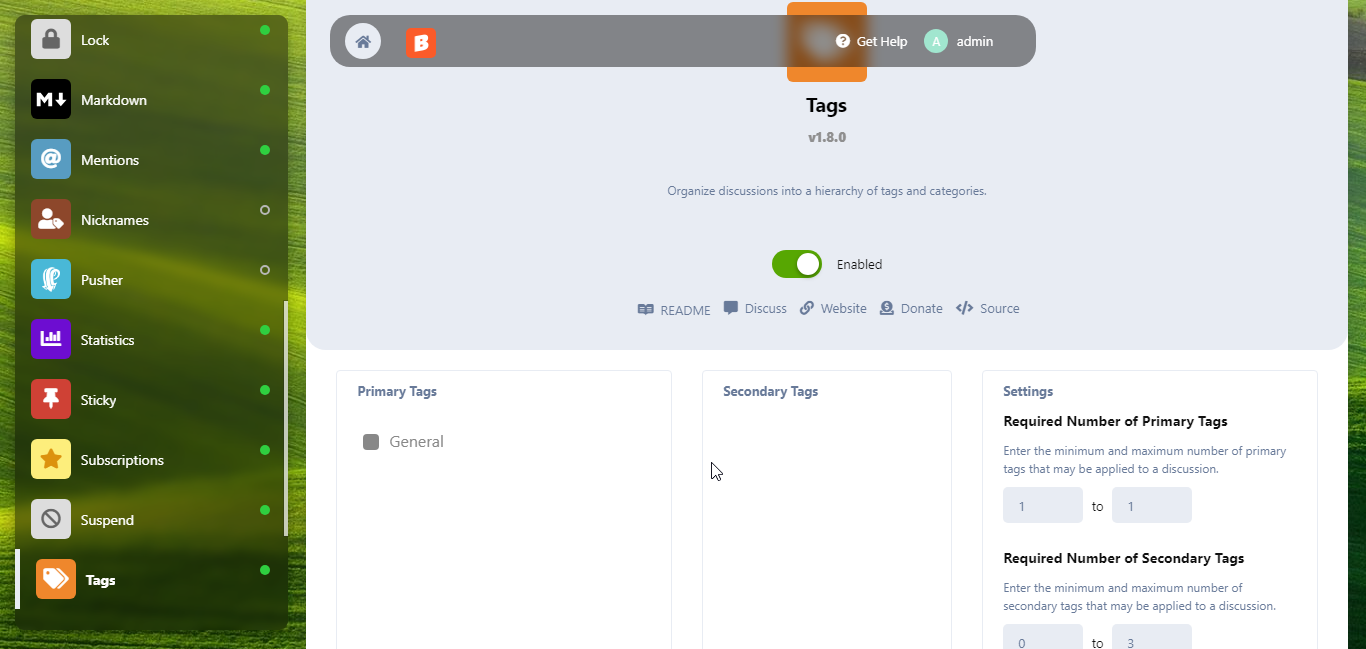The width and height of the screenshot is (1366, 649).
Task: Click the orange B logo icon
Action: click(x=421, y=42)
